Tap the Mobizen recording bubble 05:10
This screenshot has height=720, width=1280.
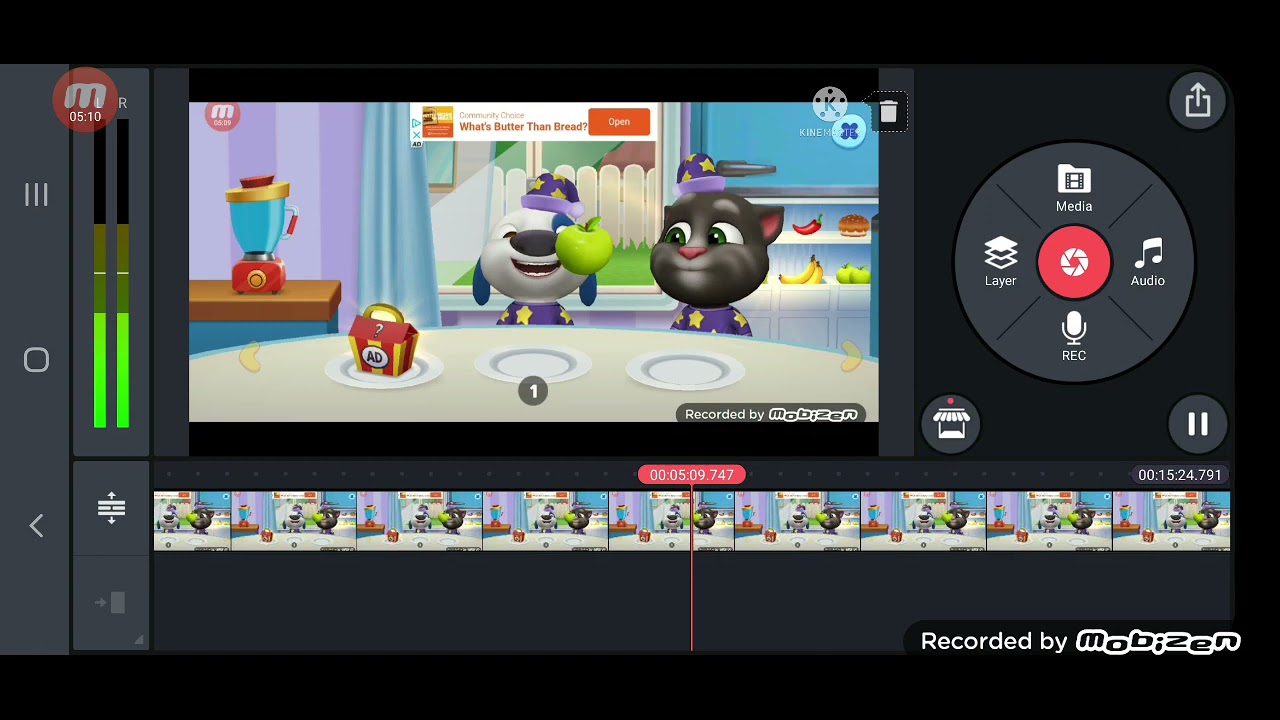coord(85,101)
